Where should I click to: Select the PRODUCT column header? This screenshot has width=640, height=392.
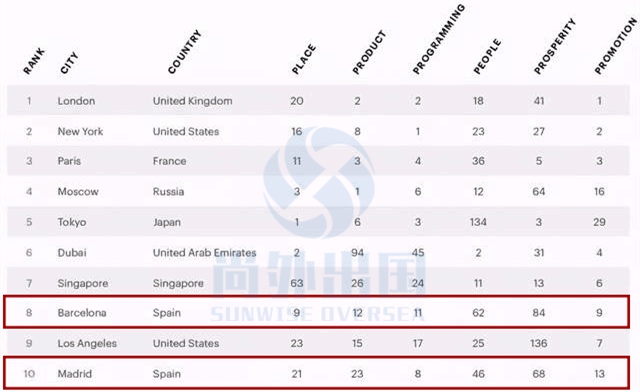pyautogui.click(x=369, y=52)
